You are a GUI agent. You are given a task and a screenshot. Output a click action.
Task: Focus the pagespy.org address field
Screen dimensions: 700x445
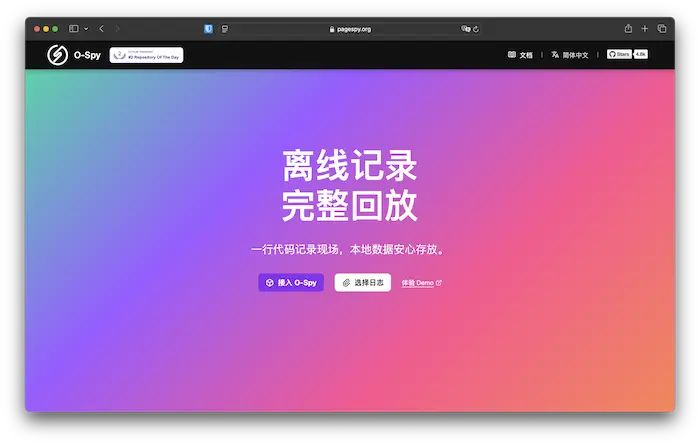[x=350, y=29]
